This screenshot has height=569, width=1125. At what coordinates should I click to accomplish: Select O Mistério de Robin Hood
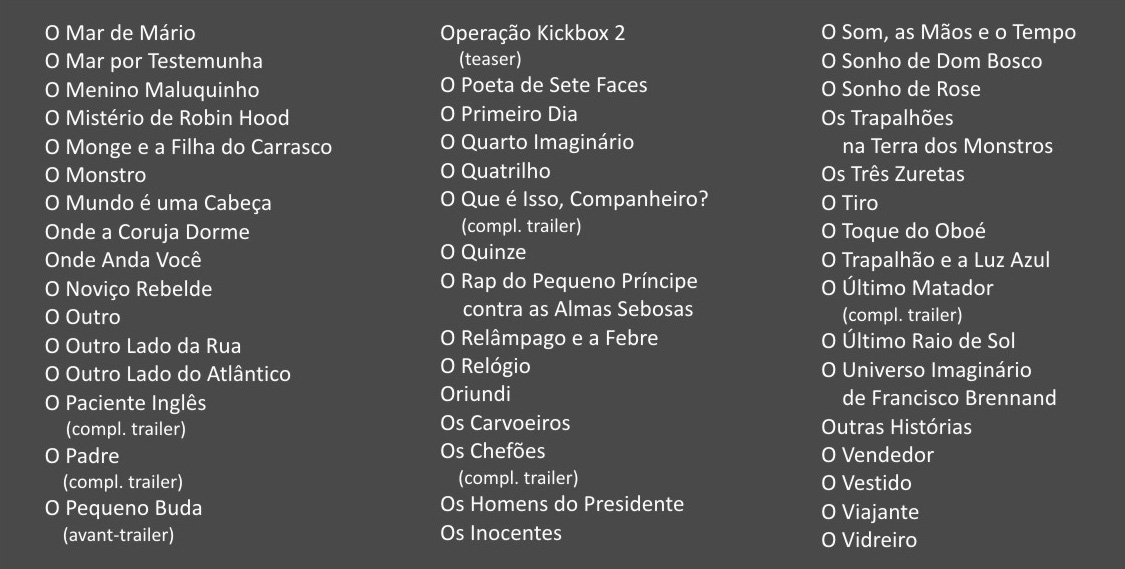coord(167,118)
